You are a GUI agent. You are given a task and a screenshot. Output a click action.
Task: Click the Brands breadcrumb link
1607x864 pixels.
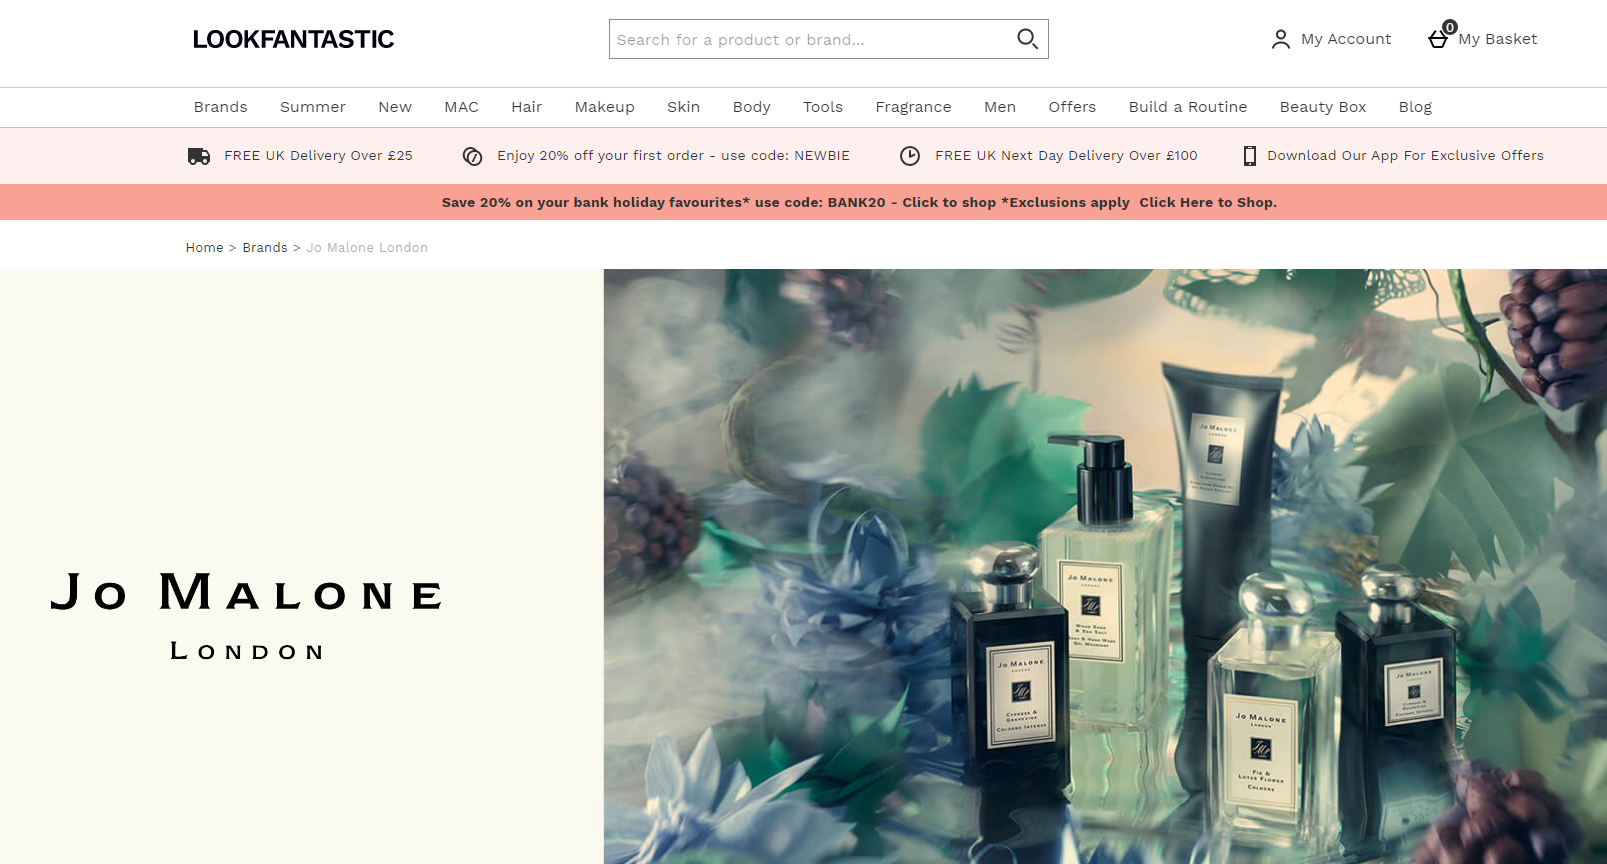point(265,247)
